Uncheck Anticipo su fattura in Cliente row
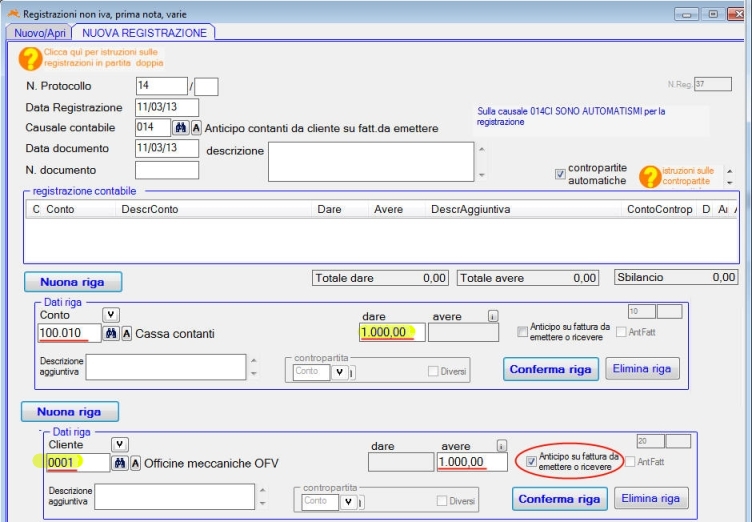 coord(531,462)
